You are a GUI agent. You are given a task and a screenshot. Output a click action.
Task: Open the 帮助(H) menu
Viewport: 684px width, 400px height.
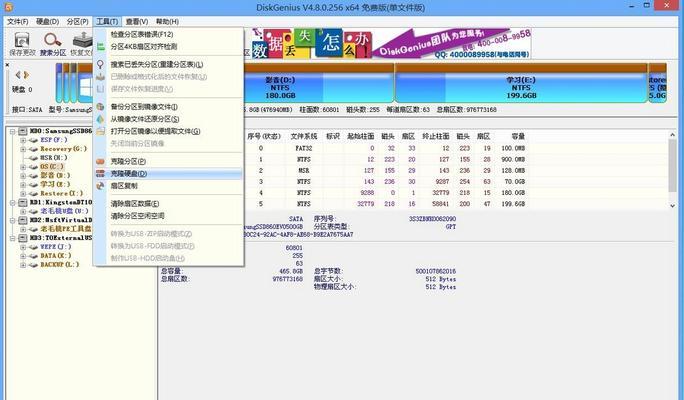point(168,21)
